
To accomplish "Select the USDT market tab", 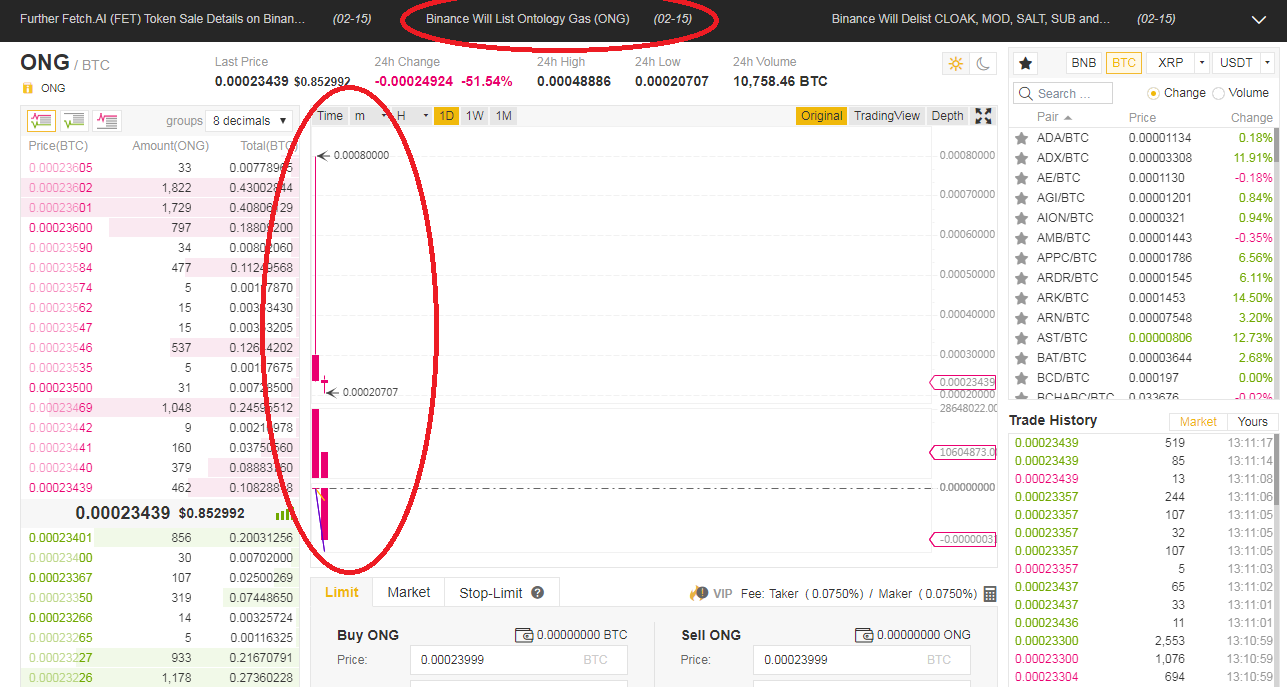I will 1236,63.
